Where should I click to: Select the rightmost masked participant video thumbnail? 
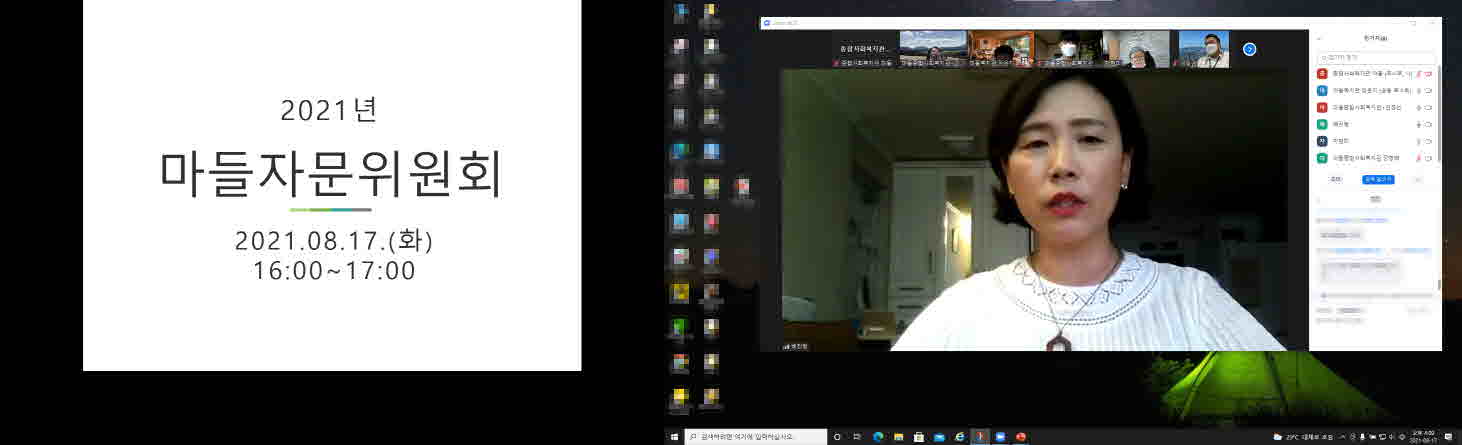[x=1203, y=49]
